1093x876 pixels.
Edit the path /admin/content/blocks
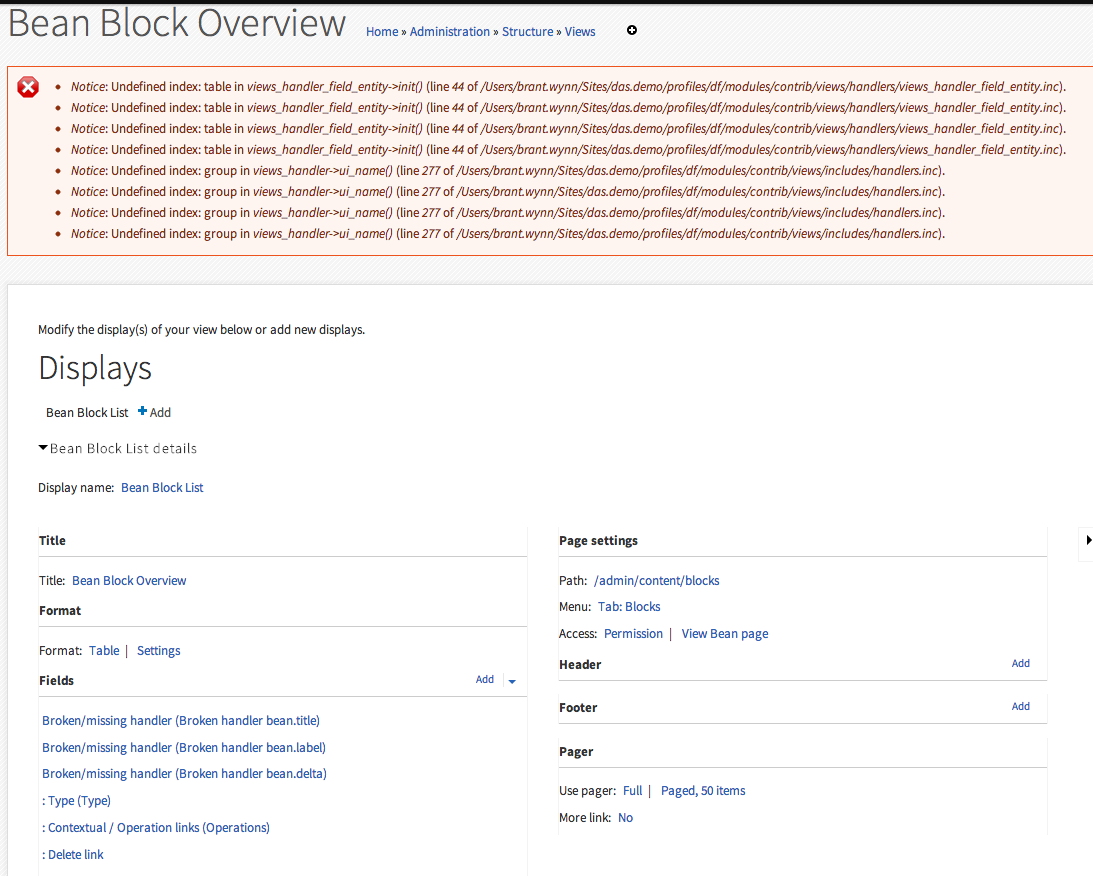coord(656,580)
